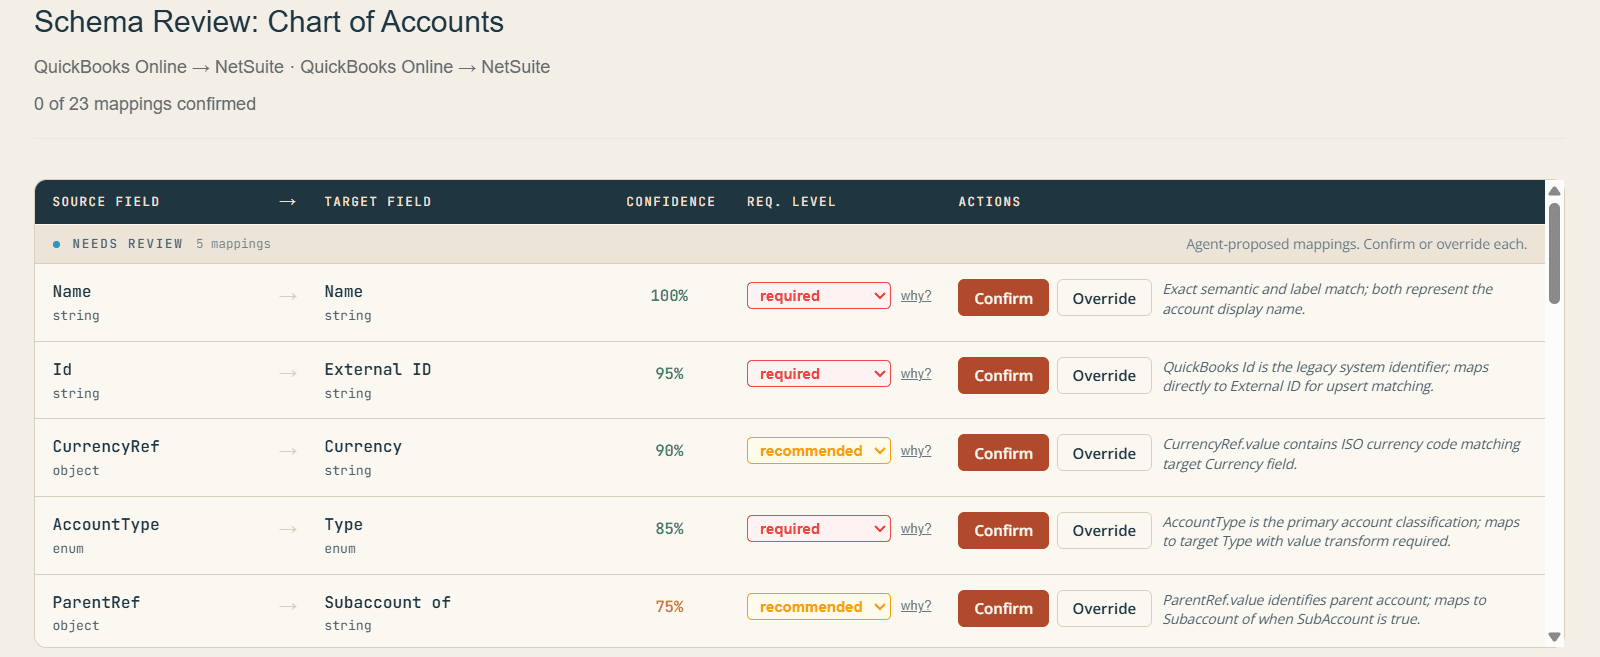Confirm the ParentRef to Subaccount of mapping
The height and width of the screenshot is (657, 1600).
coord(1003,608)
